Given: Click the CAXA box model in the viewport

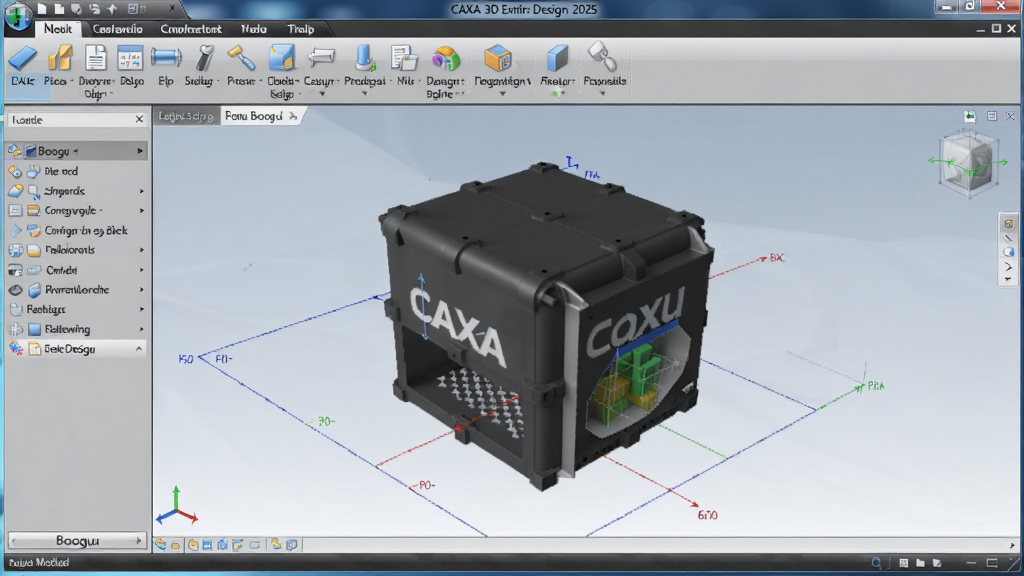Looking at the screenshot, I should point(545,325).
